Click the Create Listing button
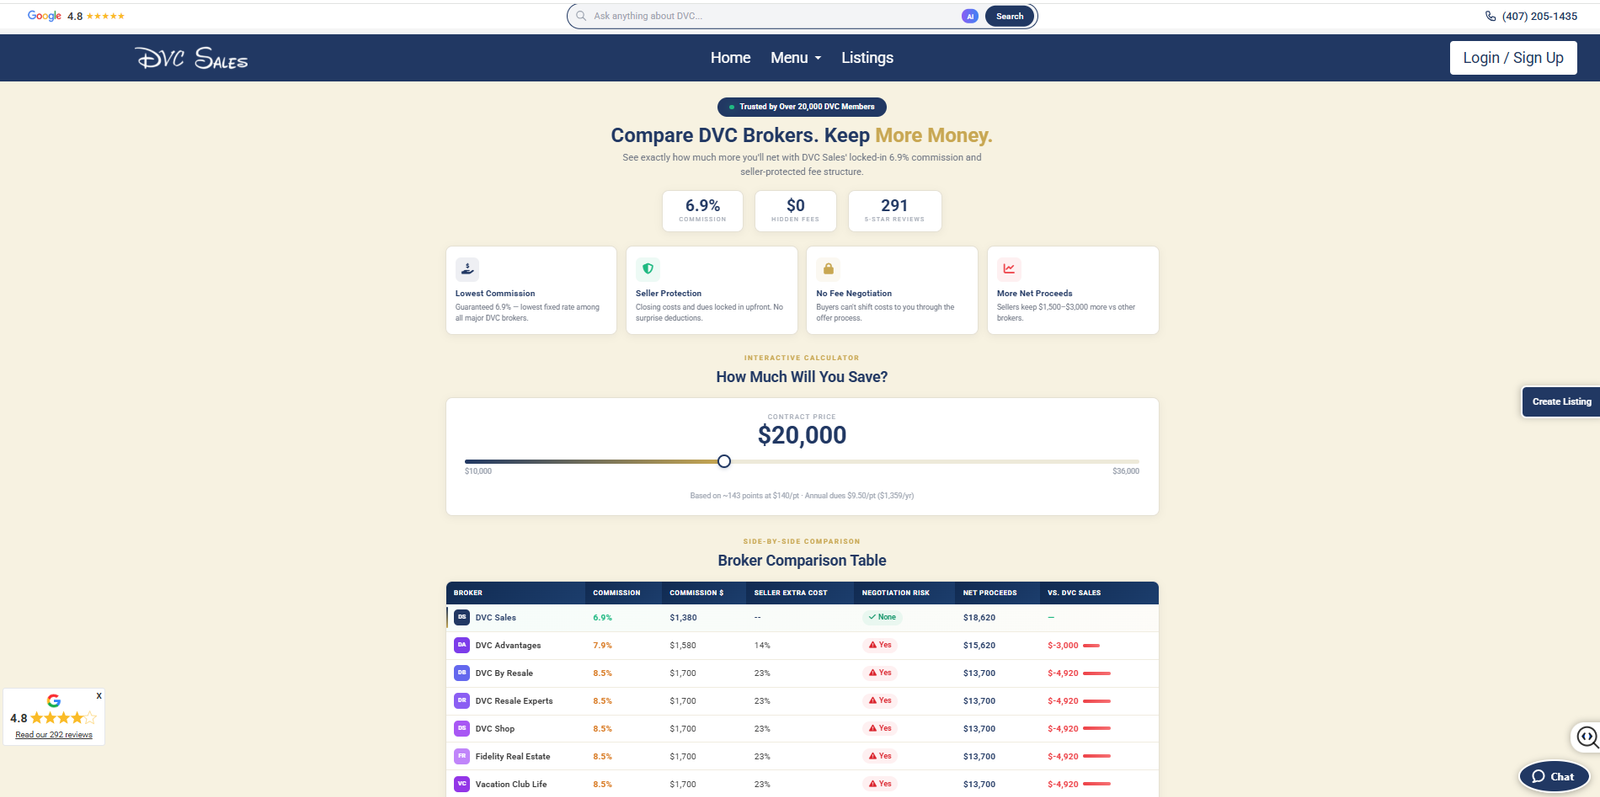 tap(1561, 402)
